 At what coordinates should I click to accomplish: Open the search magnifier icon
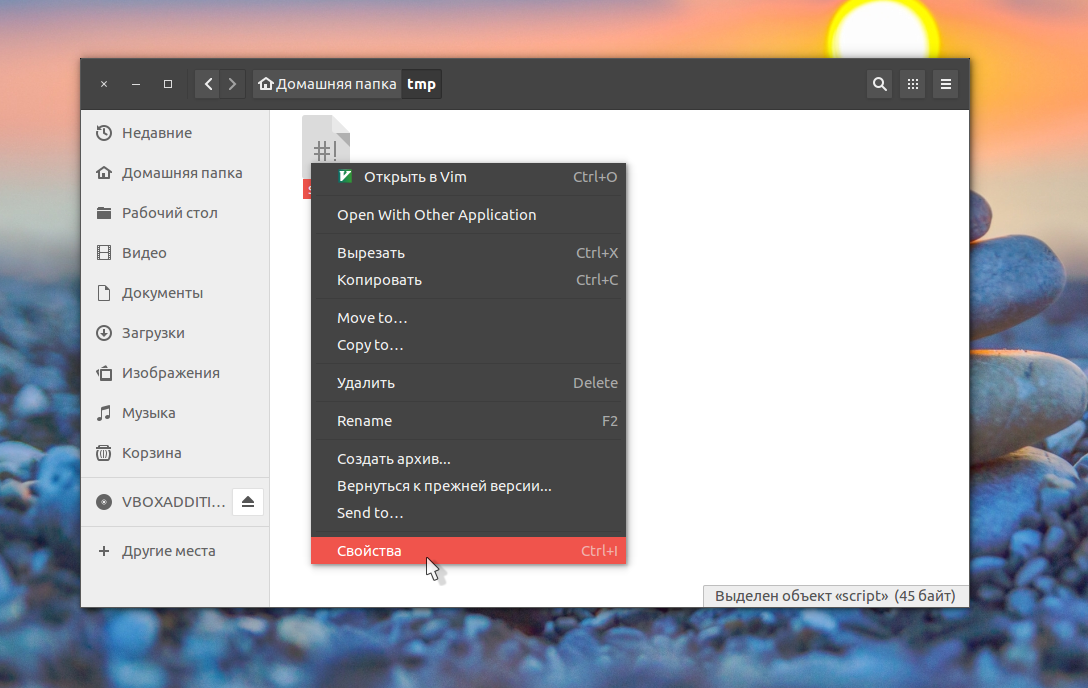click(x=879, y=84)
